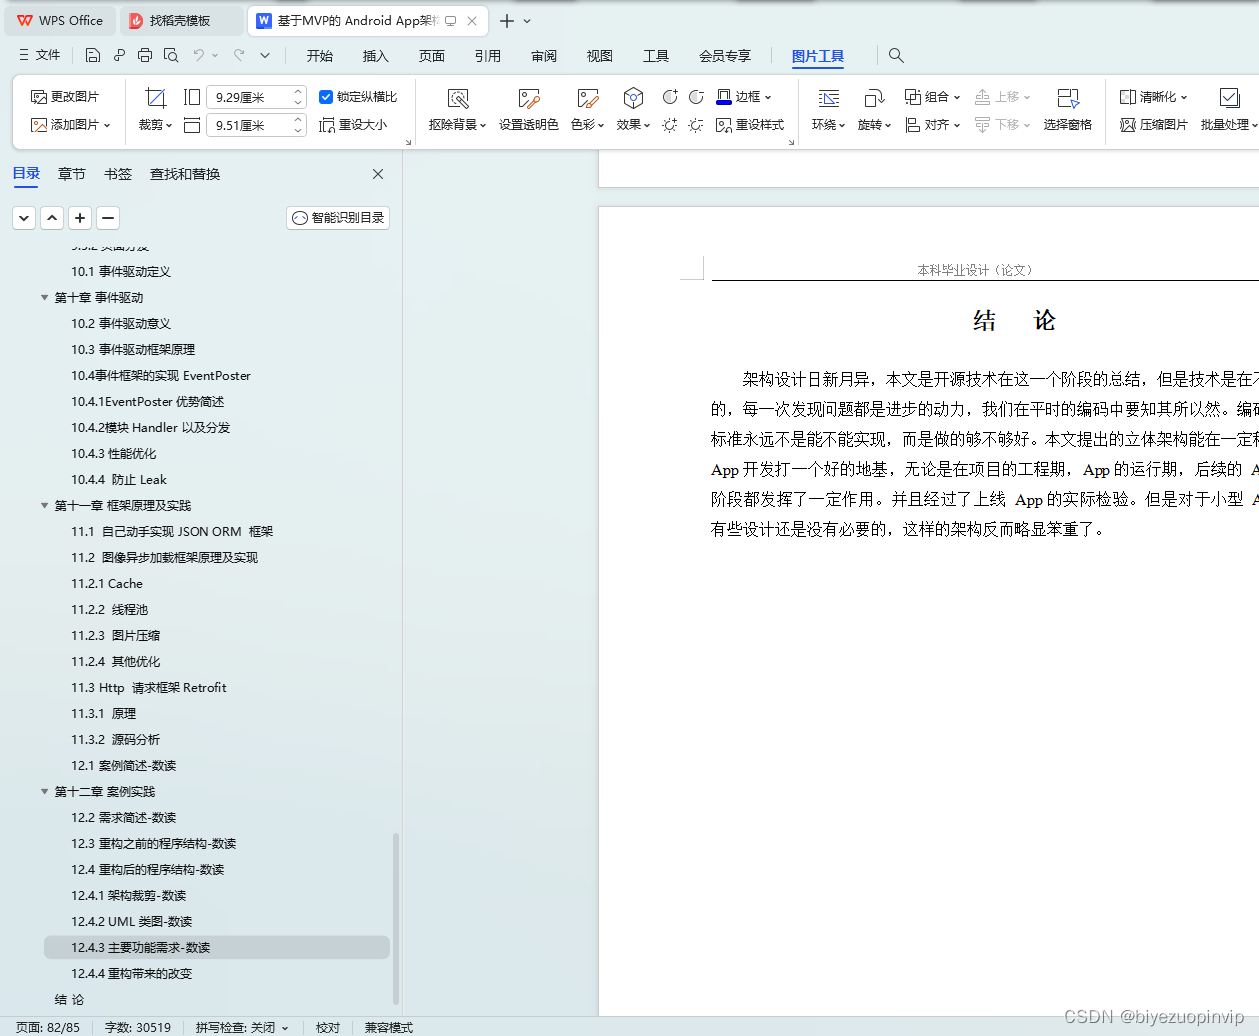Switch to 会员专享 ribbon tab
1259x1036 pixels.
(725, 56)
